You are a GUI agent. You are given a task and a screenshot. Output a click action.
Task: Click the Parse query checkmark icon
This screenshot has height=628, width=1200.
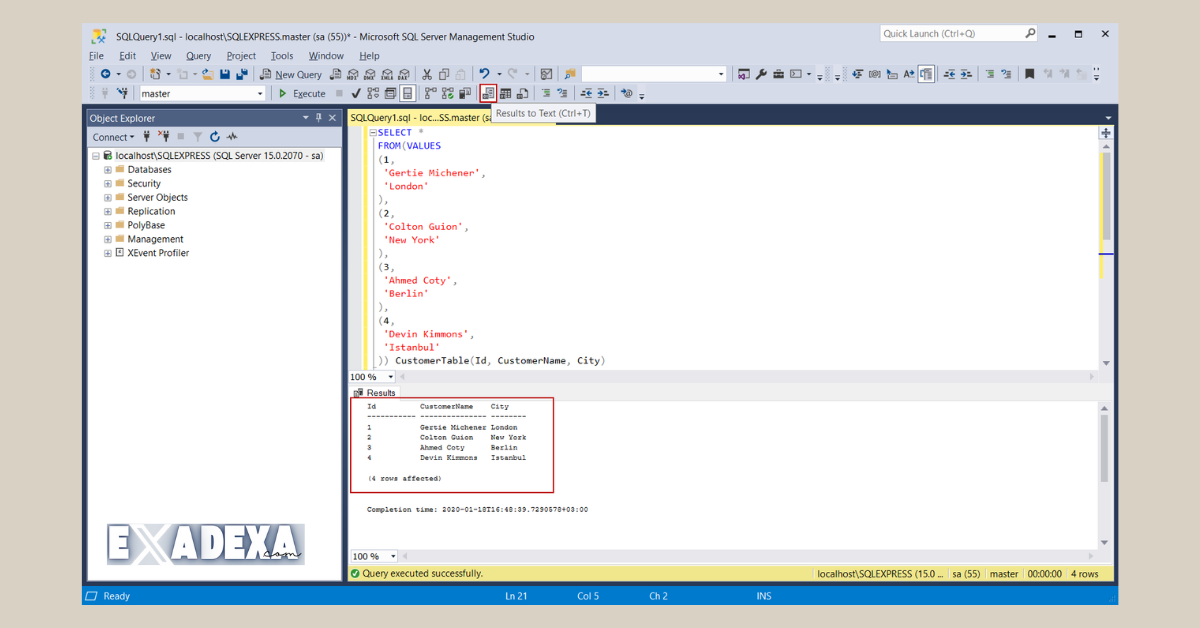pos(355,93)
